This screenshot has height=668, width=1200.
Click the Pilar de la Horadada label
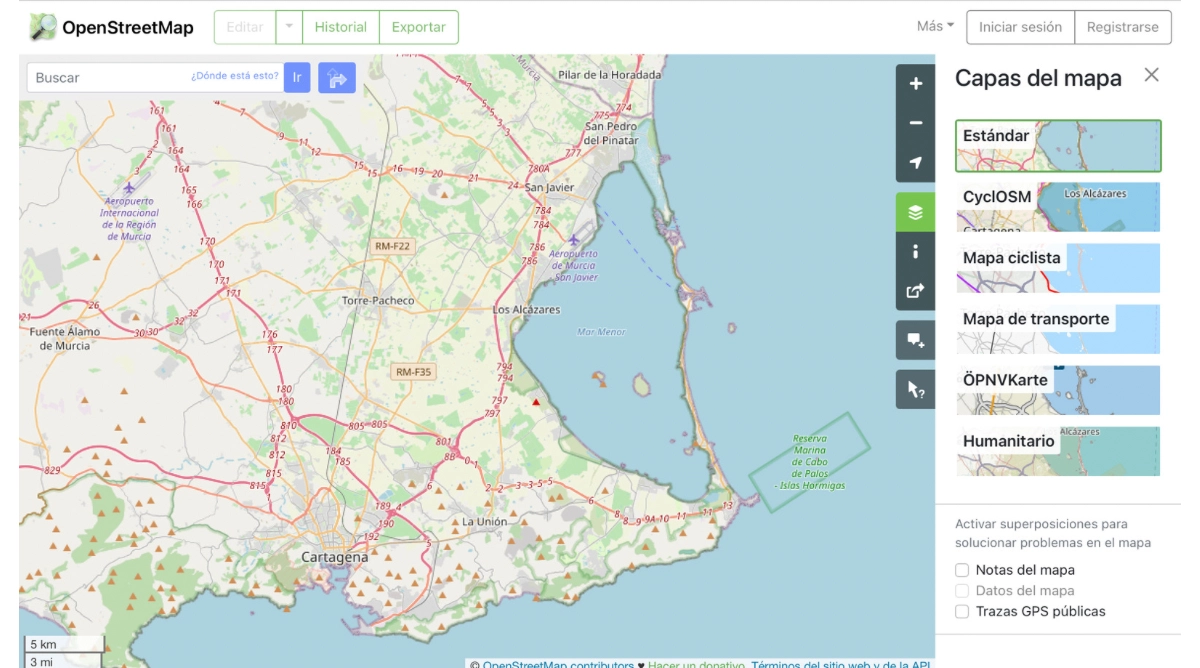pos(610,74)
